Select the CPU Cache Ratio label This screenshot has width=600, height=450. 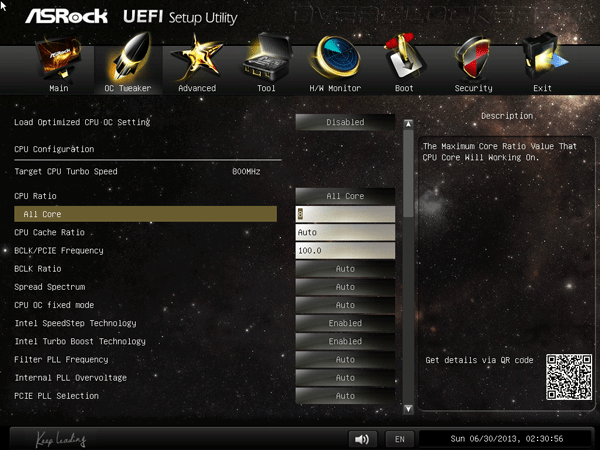49,232
